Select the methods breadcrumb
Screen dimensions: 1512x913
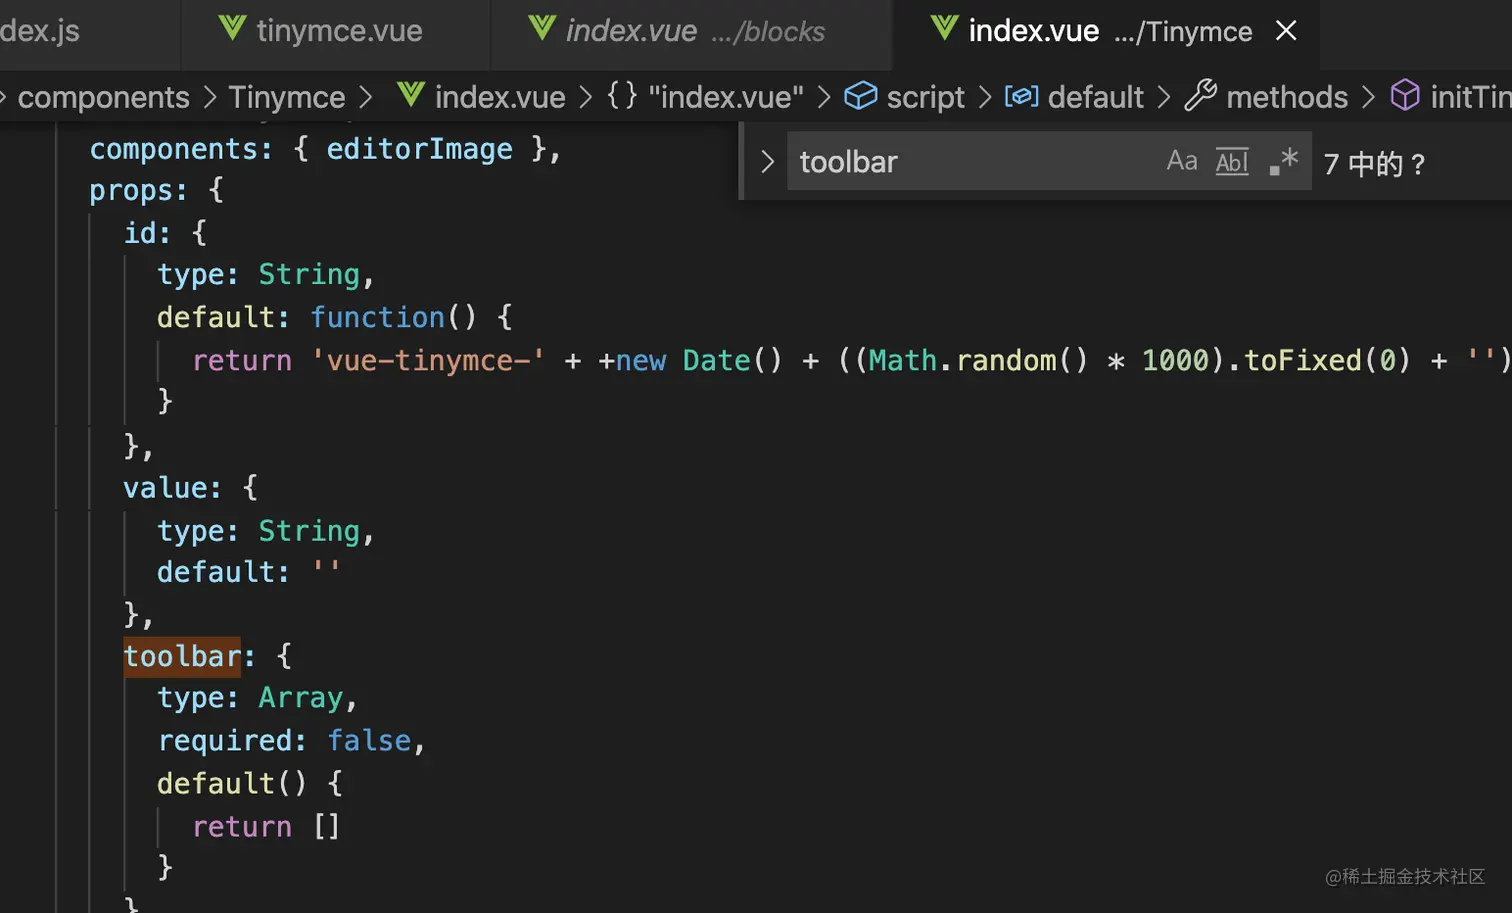click(x=1287, y=97)
